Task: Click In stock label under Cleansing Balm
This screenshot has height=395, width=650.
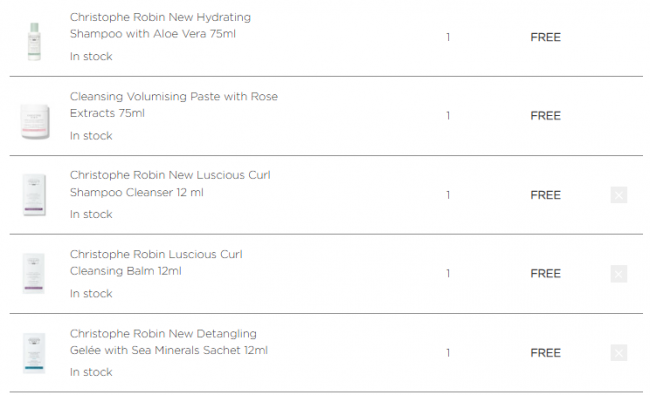Action: [x=91, y=293]
